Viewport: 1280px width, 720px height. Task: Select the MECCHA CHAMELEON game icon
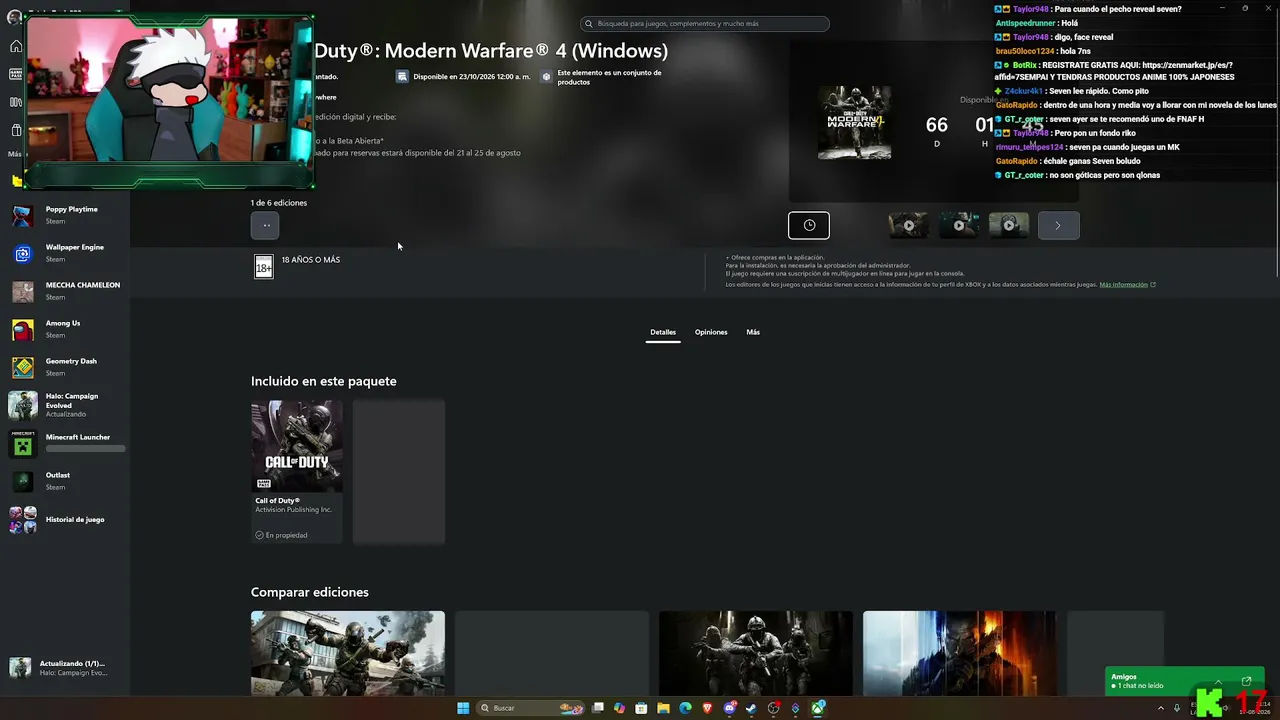[x=23, y=291]
